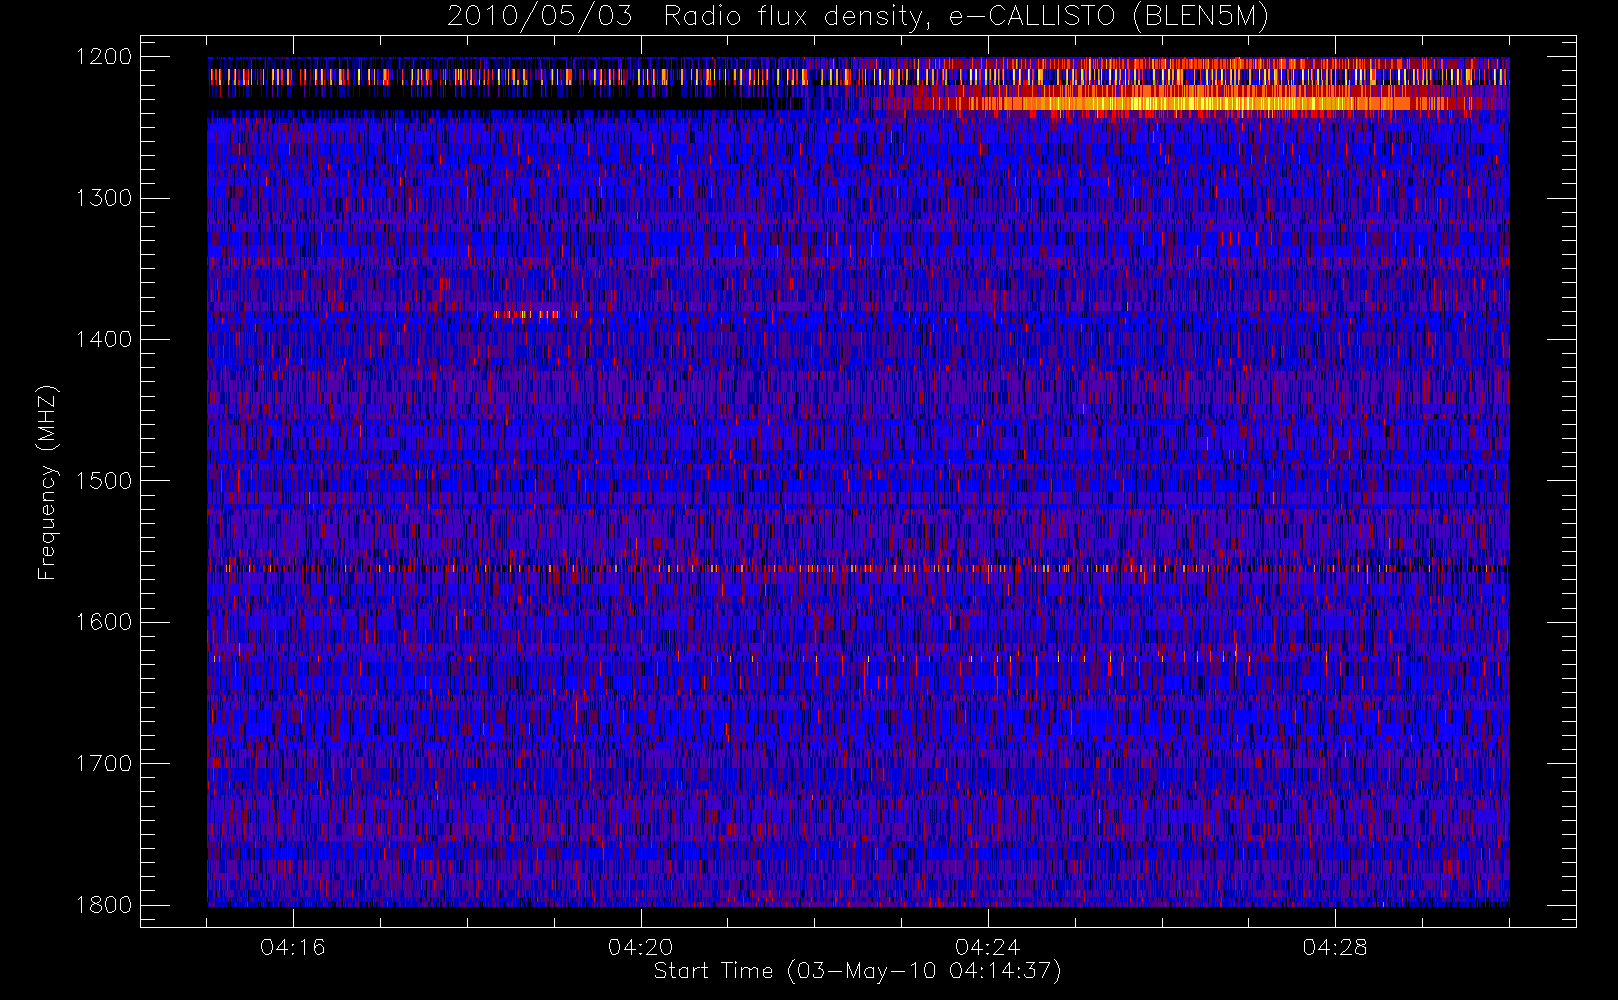1618x1000 pixels.
Task: Click the 'Start Time (03-May-10 04:14:37)' label
Action: pyautogui.click(x=857, y=971)
